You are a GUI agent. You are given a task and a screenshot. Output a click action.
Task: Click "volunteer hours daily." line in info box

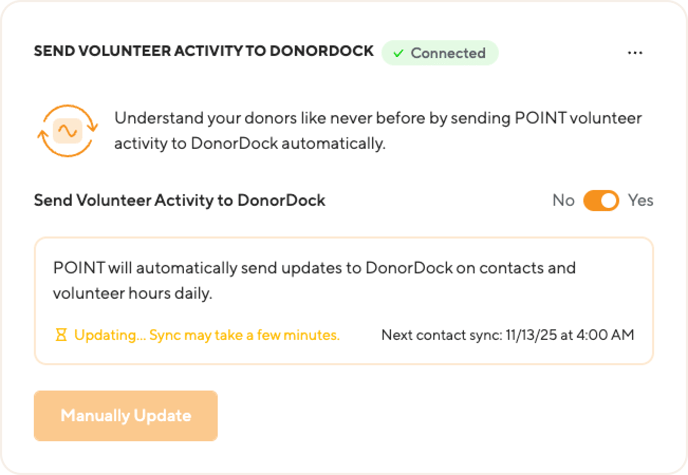(x=135, y=295)
